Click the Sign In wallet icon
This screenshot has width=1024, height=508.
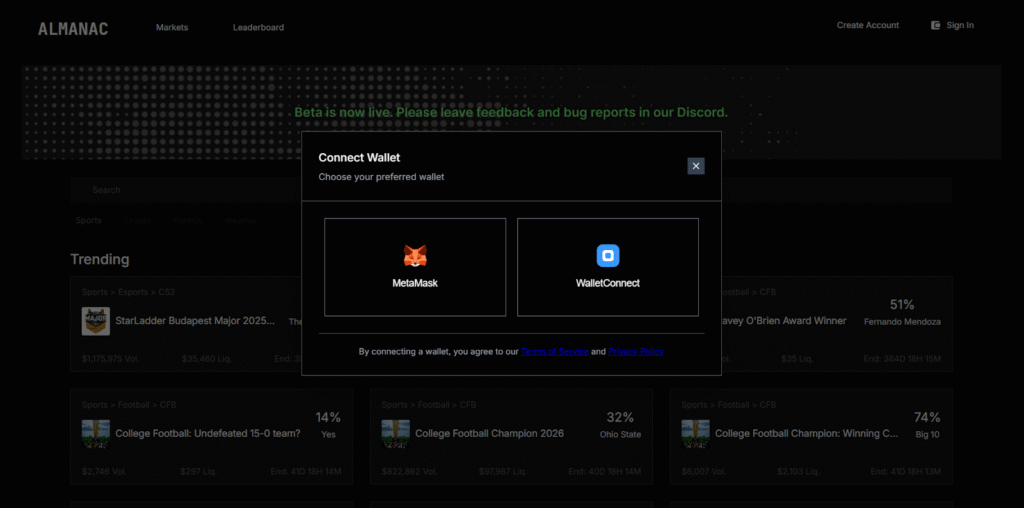click(x=935, y=26)
